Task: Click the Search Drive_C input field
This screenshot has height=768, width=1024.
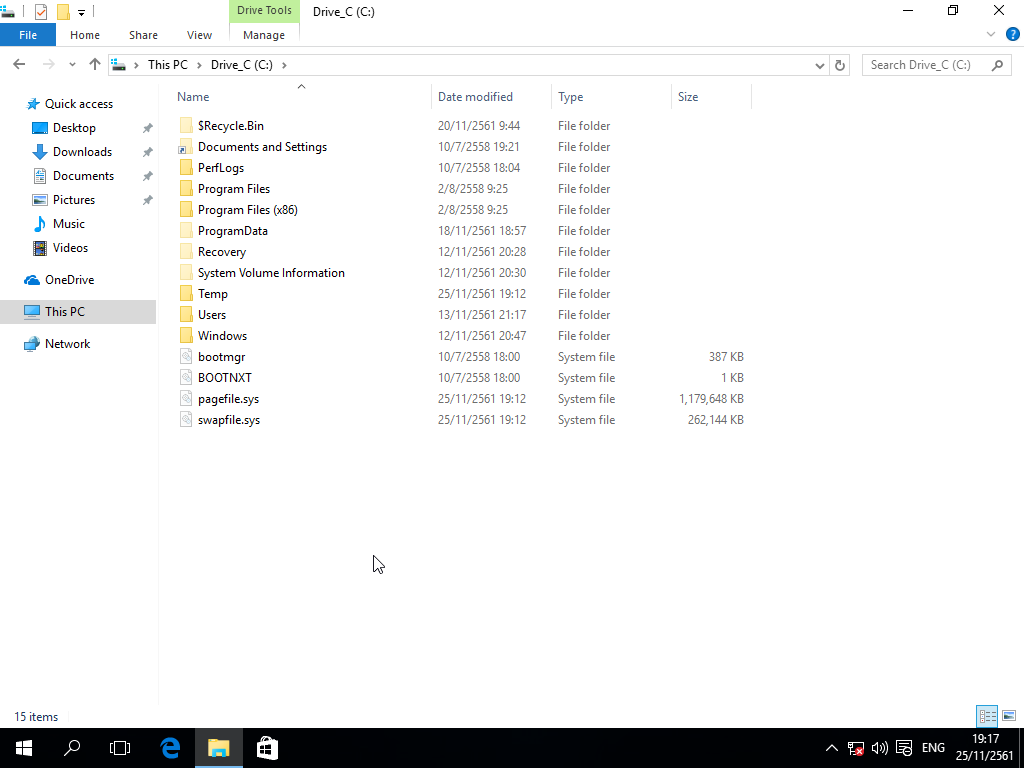Action: pos(925,65)
